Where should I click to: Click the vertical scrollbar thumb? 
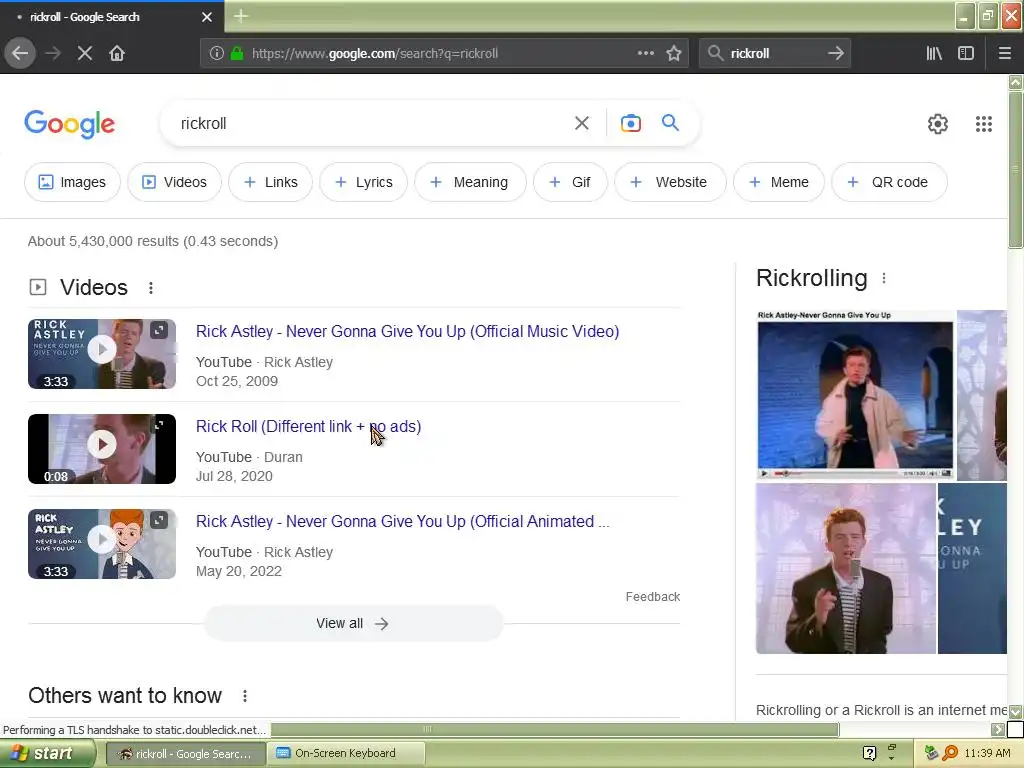click(1015, 170)
